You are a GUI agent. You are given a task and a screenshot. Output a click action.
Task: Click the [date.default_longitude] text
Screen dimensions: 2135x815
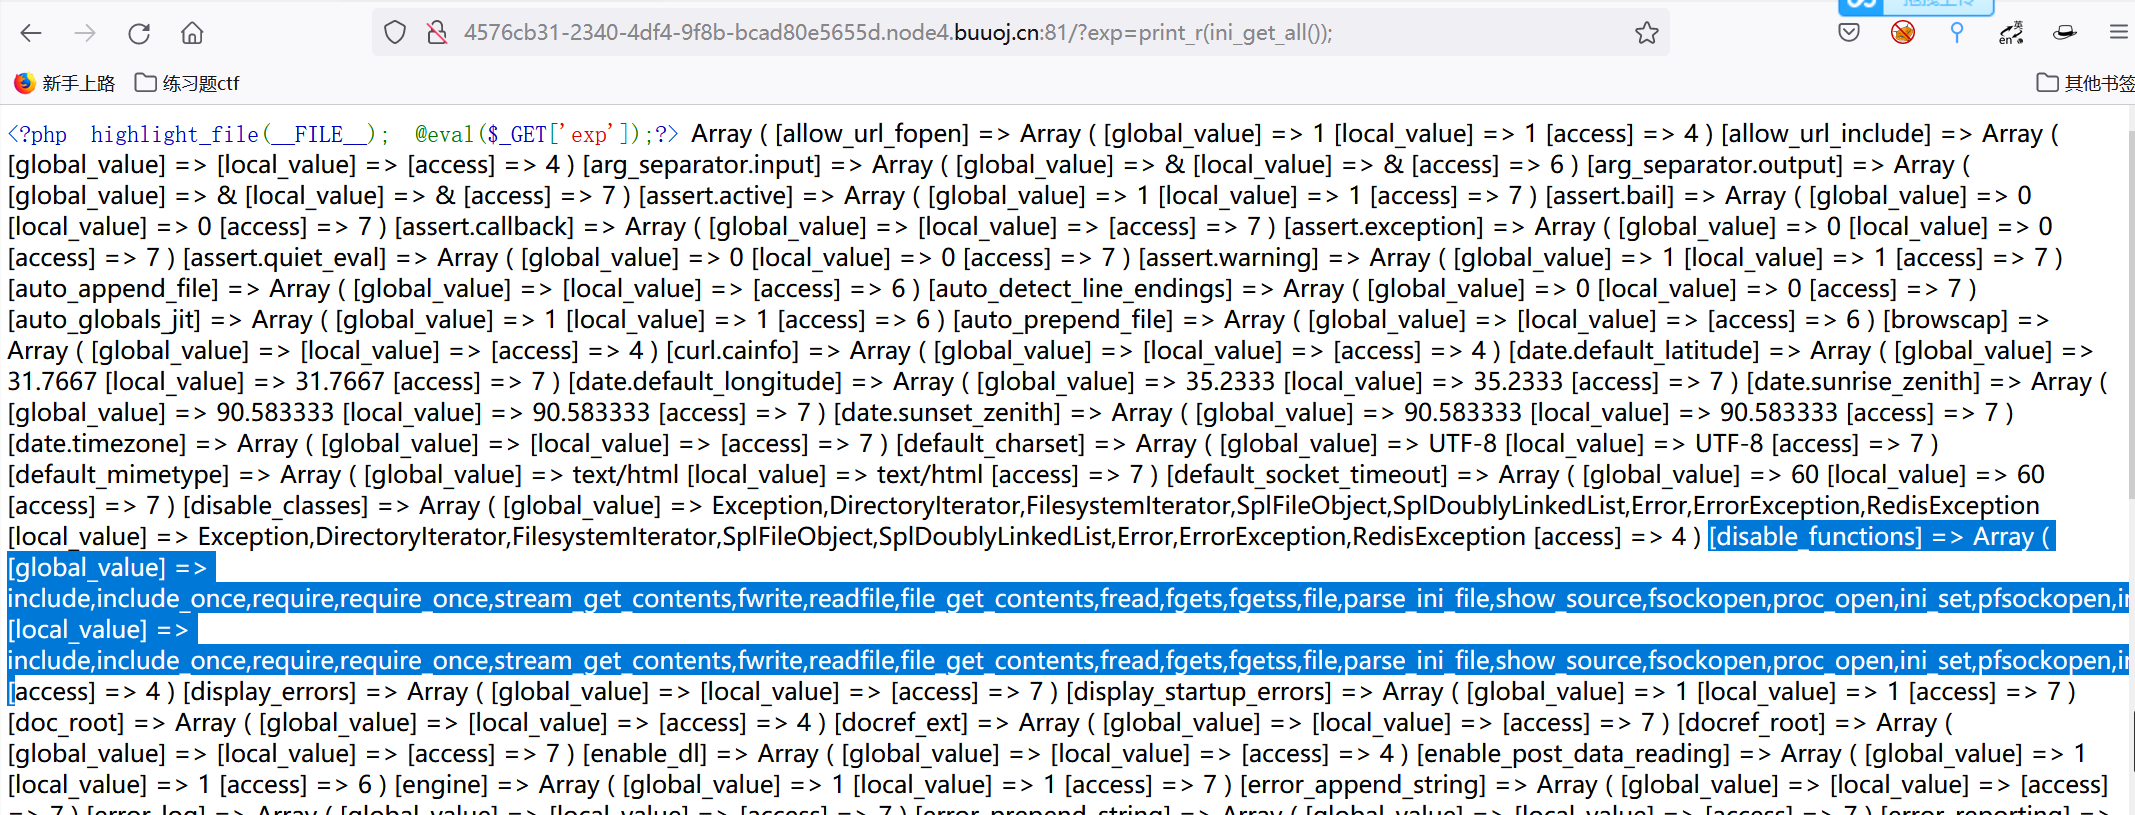705,382
